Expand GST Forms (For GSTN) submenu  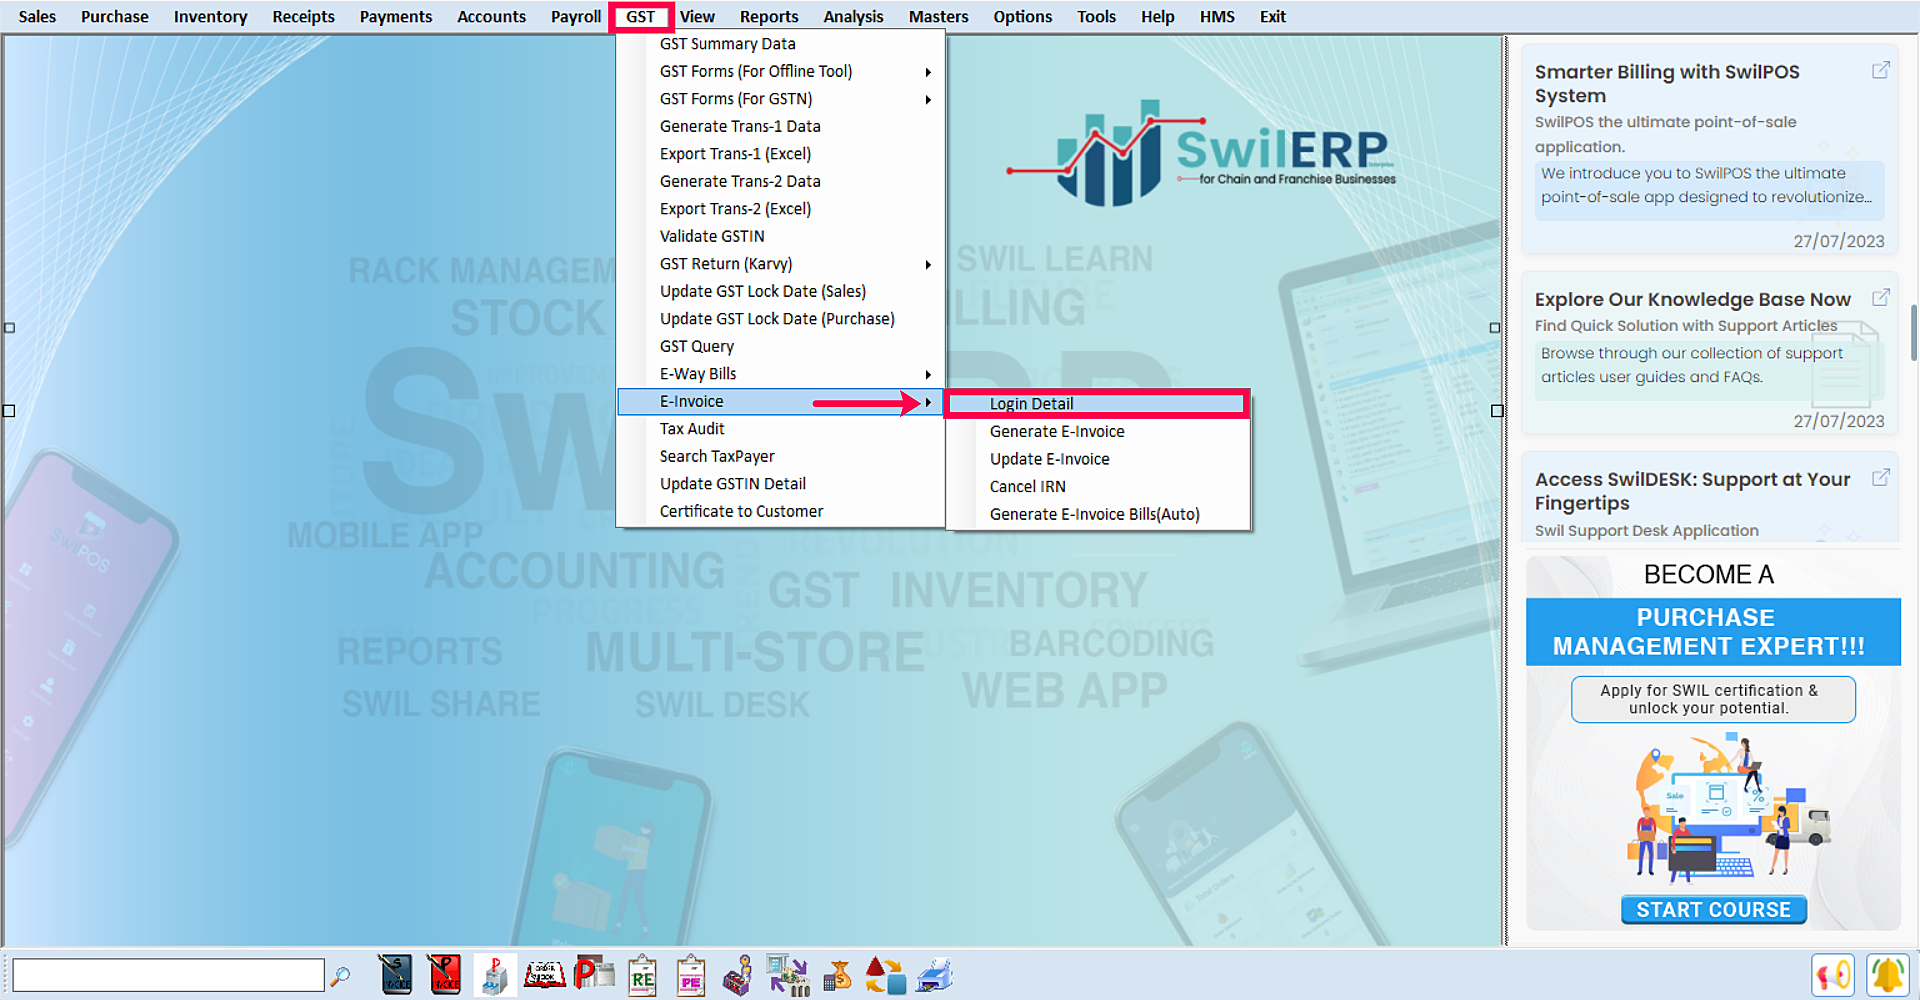click(781, 99)
